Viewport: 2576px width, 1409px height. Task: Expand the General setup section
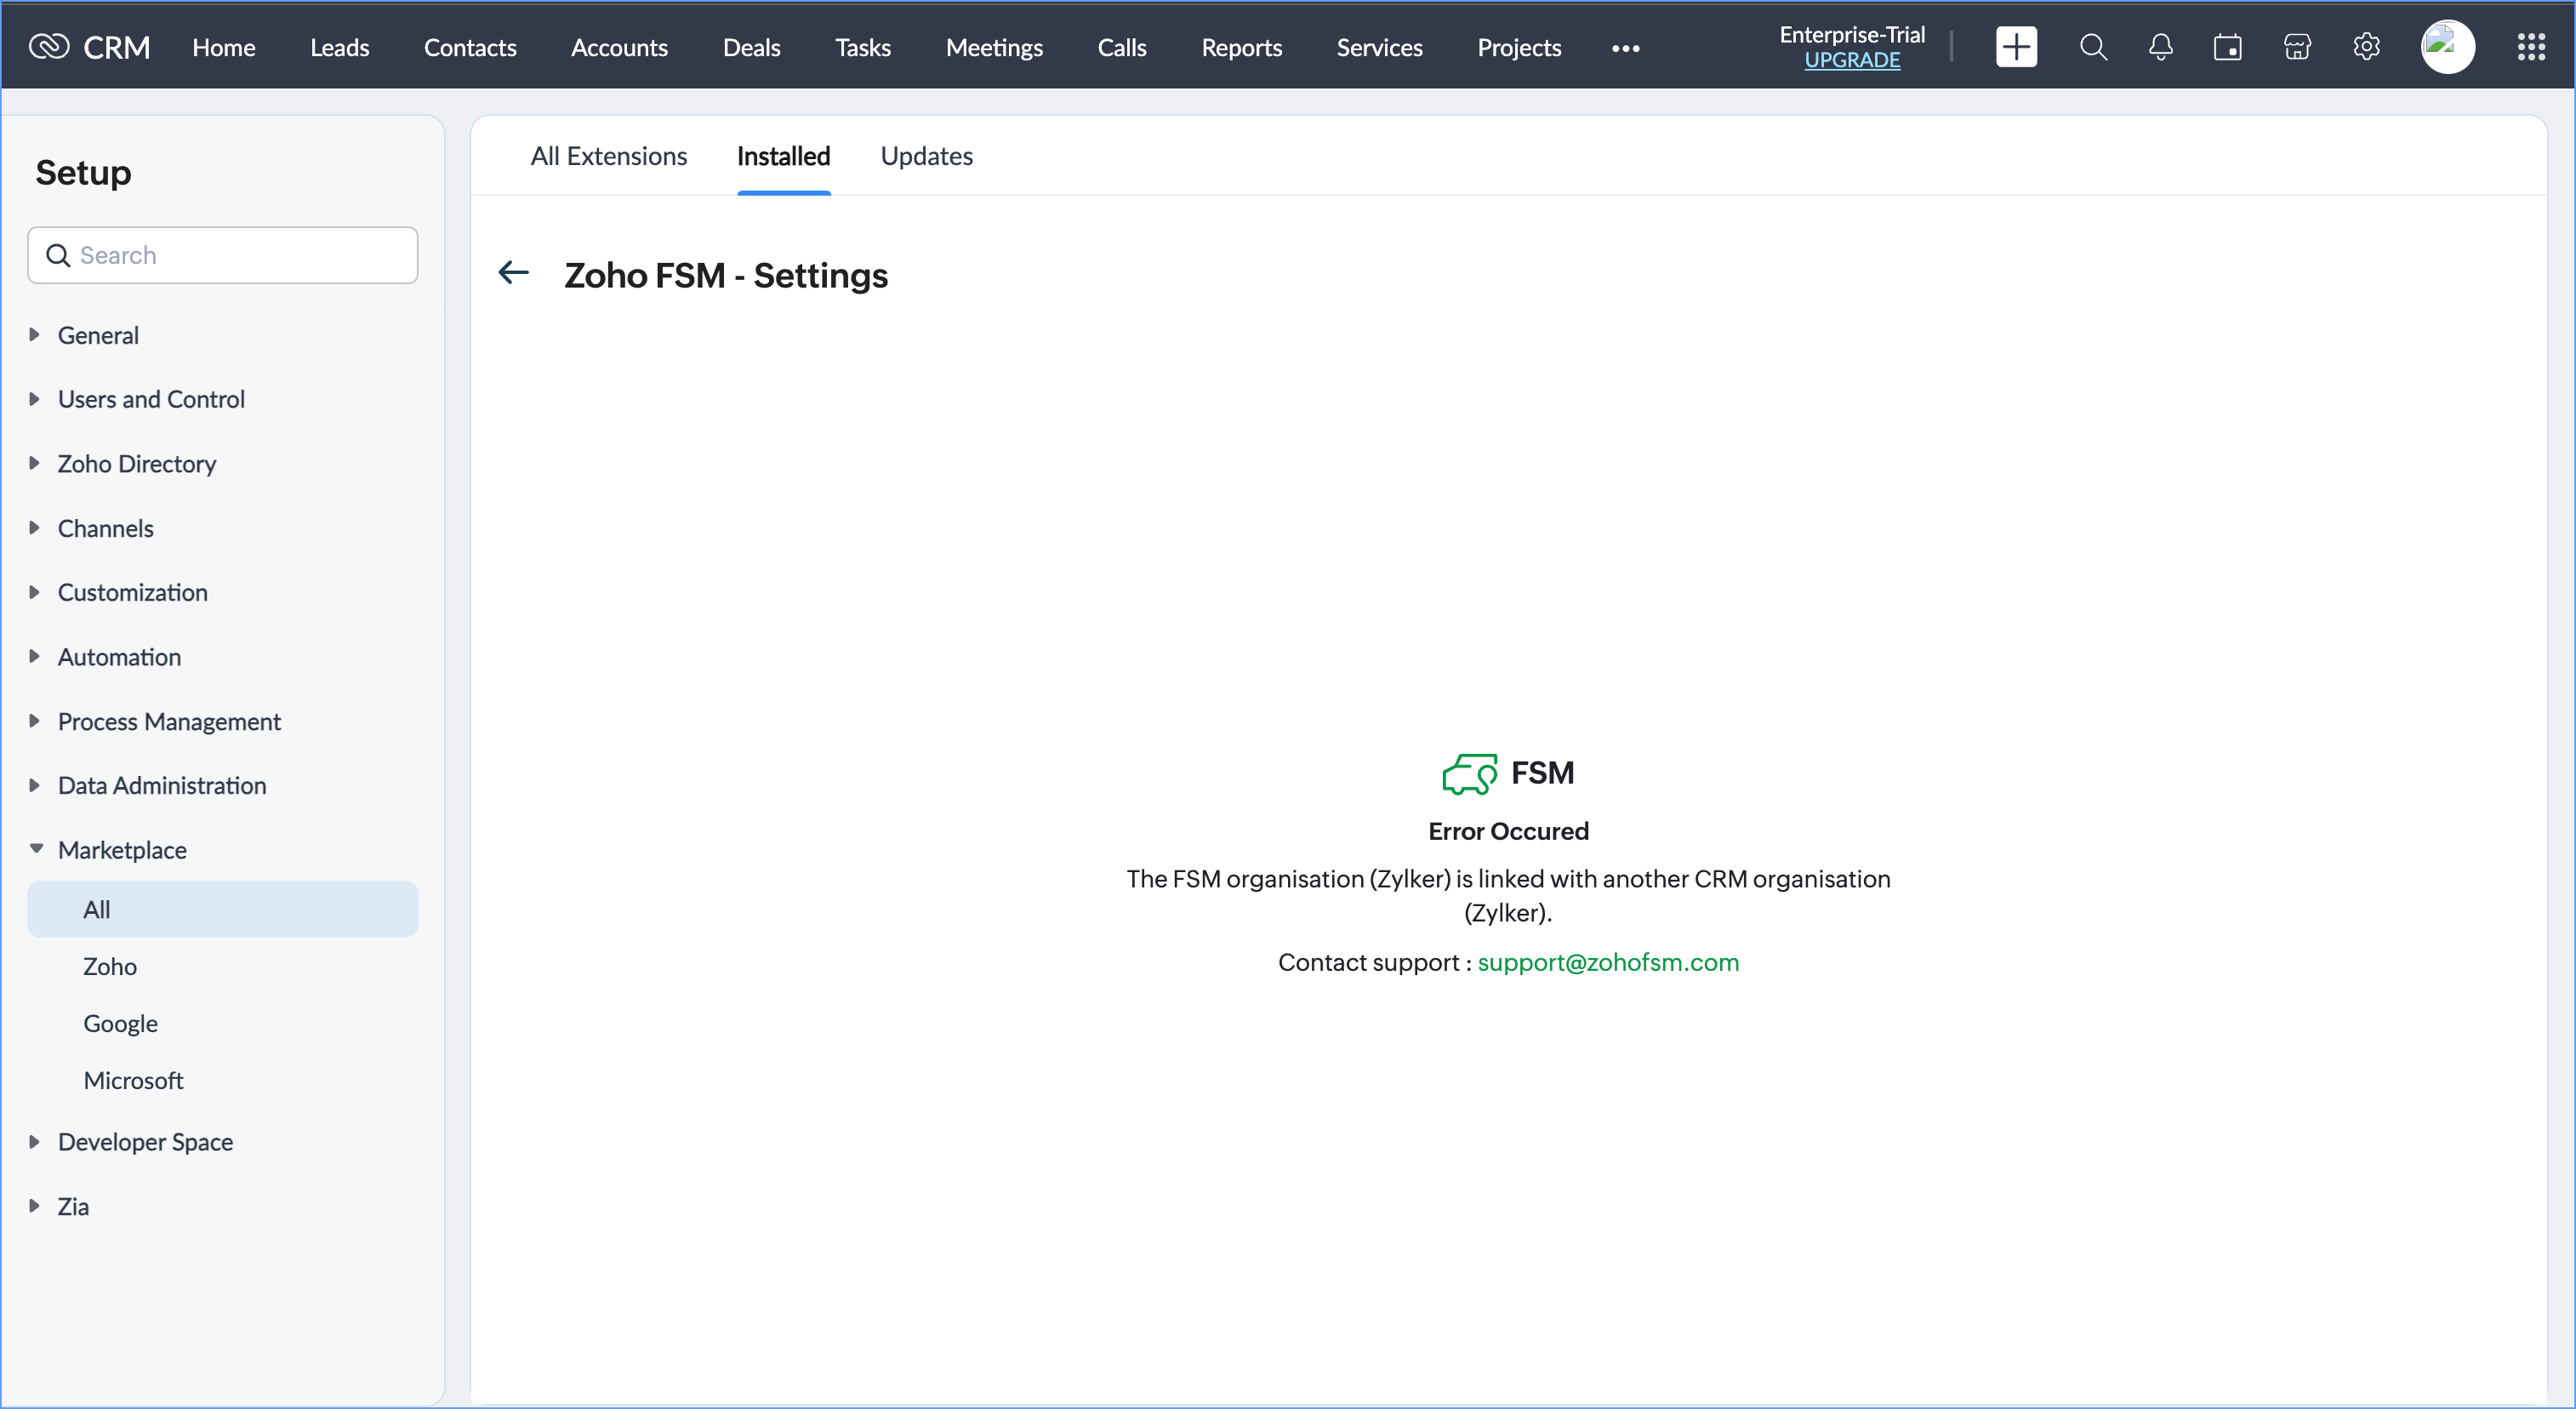[x=97, y=335]
